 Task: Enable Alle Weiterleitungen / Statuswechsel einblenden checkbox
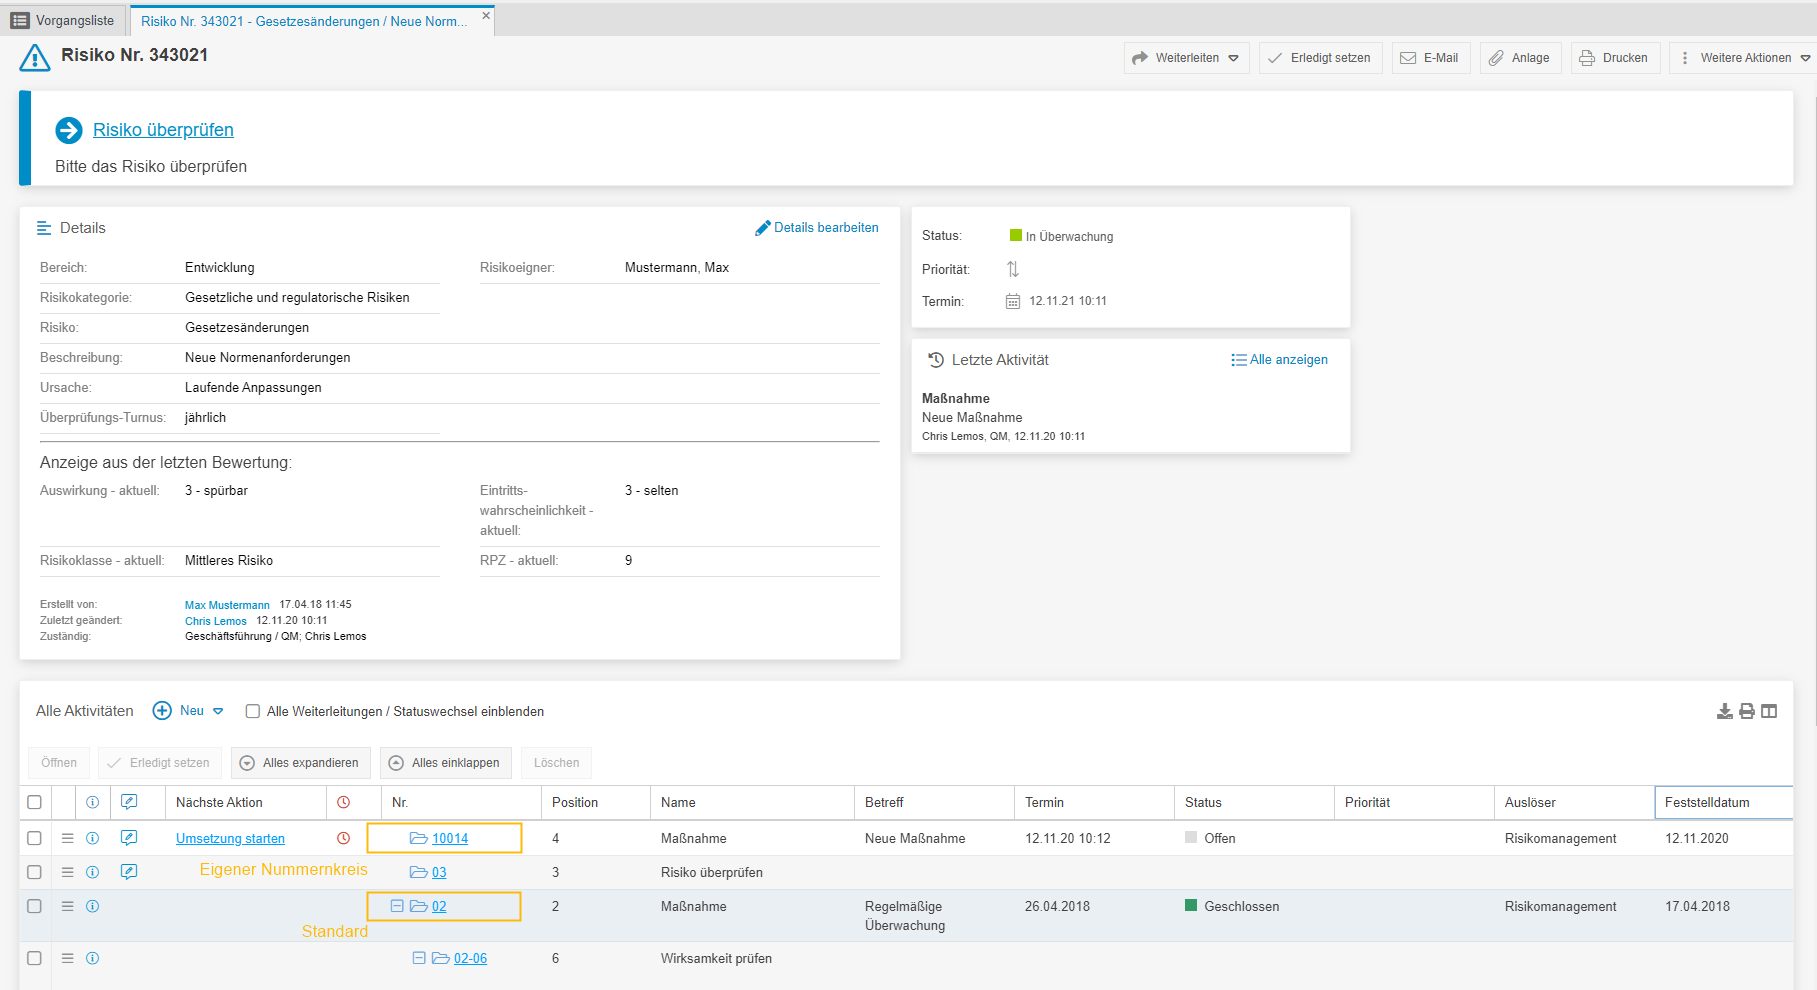click(x=253, y=712)
